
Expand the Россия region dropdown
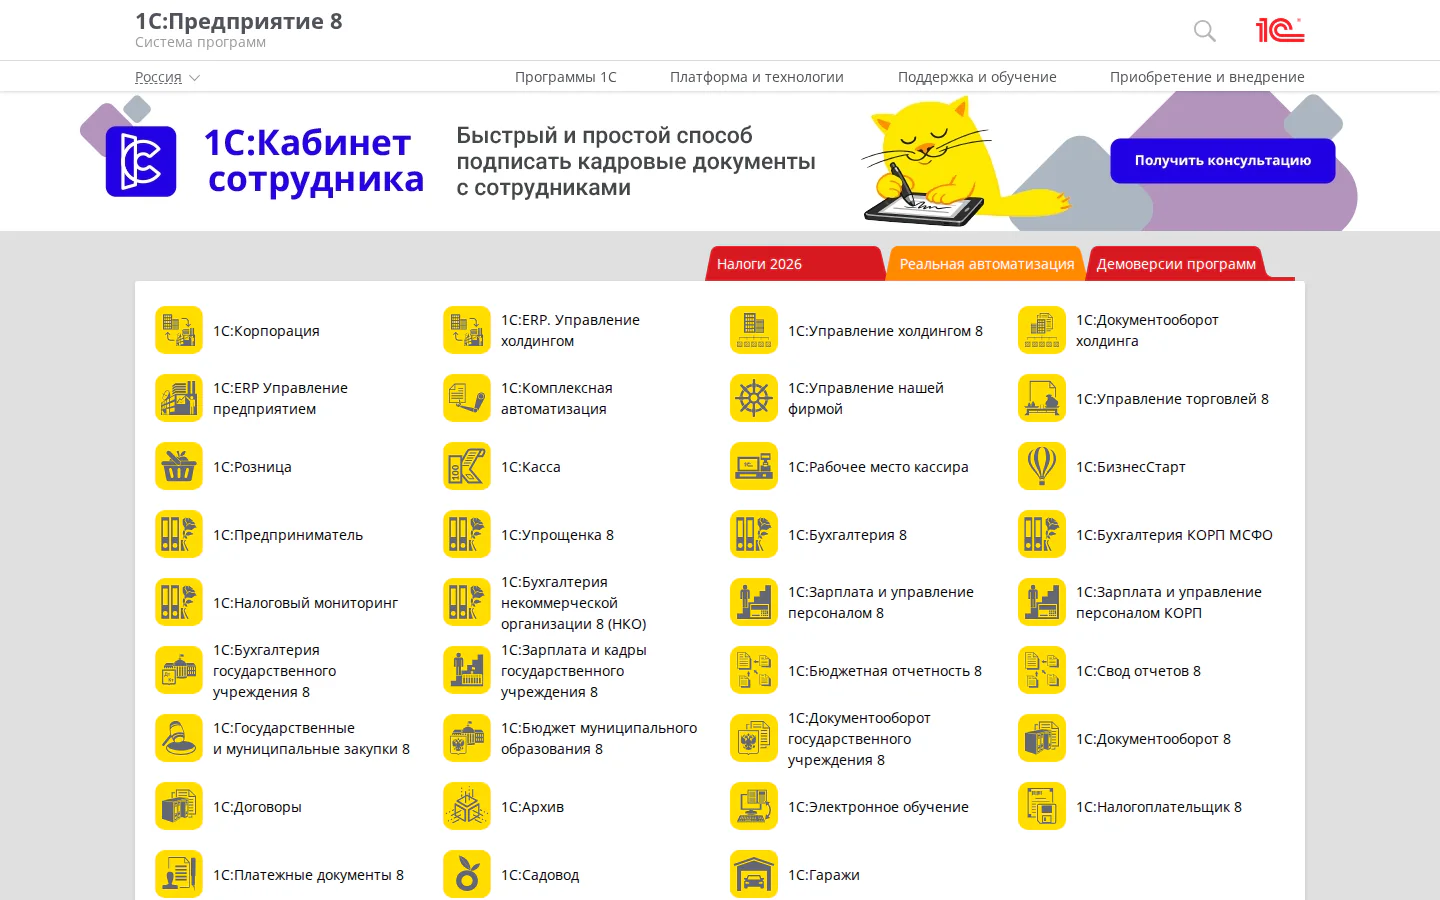[x=167, y=77]
